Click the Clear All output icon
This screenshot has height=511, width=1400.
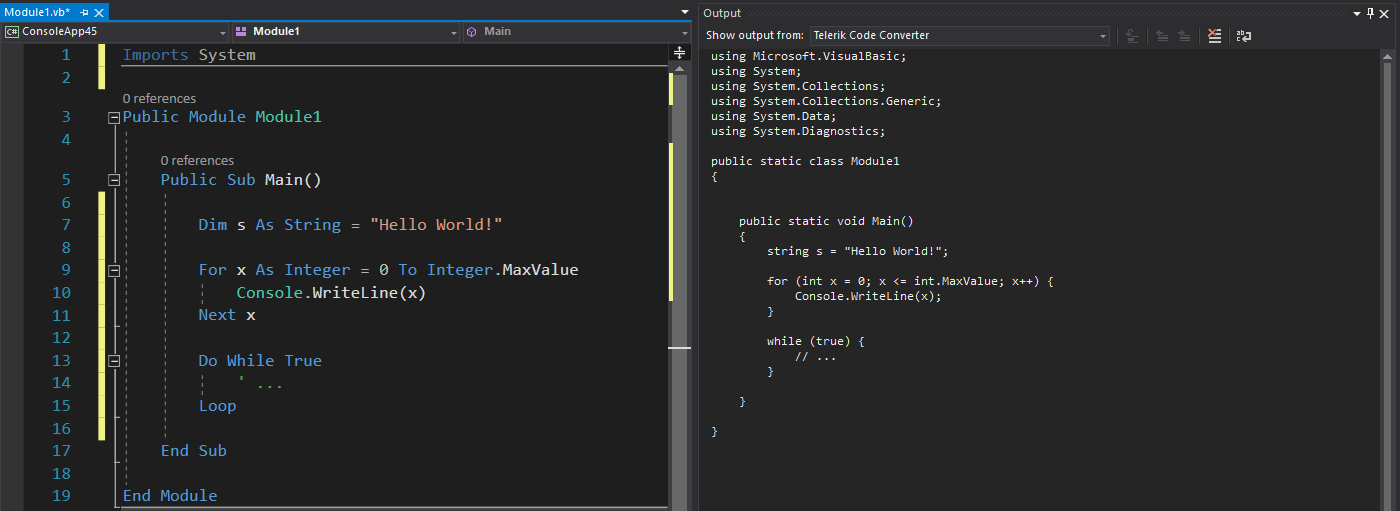(x=1214, y=35)
